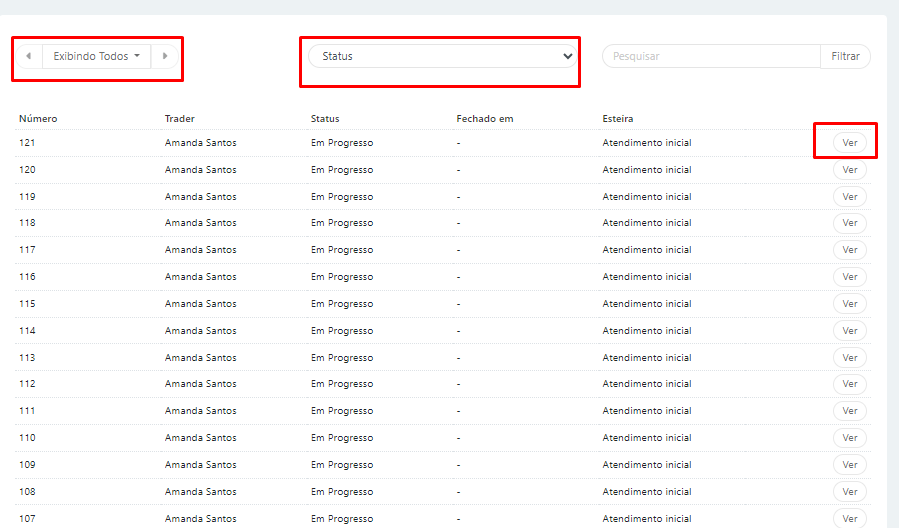This screenshot has height=528, width=899.
Task: Click the Fechado em column header
Action: click(x=485, y=119)
